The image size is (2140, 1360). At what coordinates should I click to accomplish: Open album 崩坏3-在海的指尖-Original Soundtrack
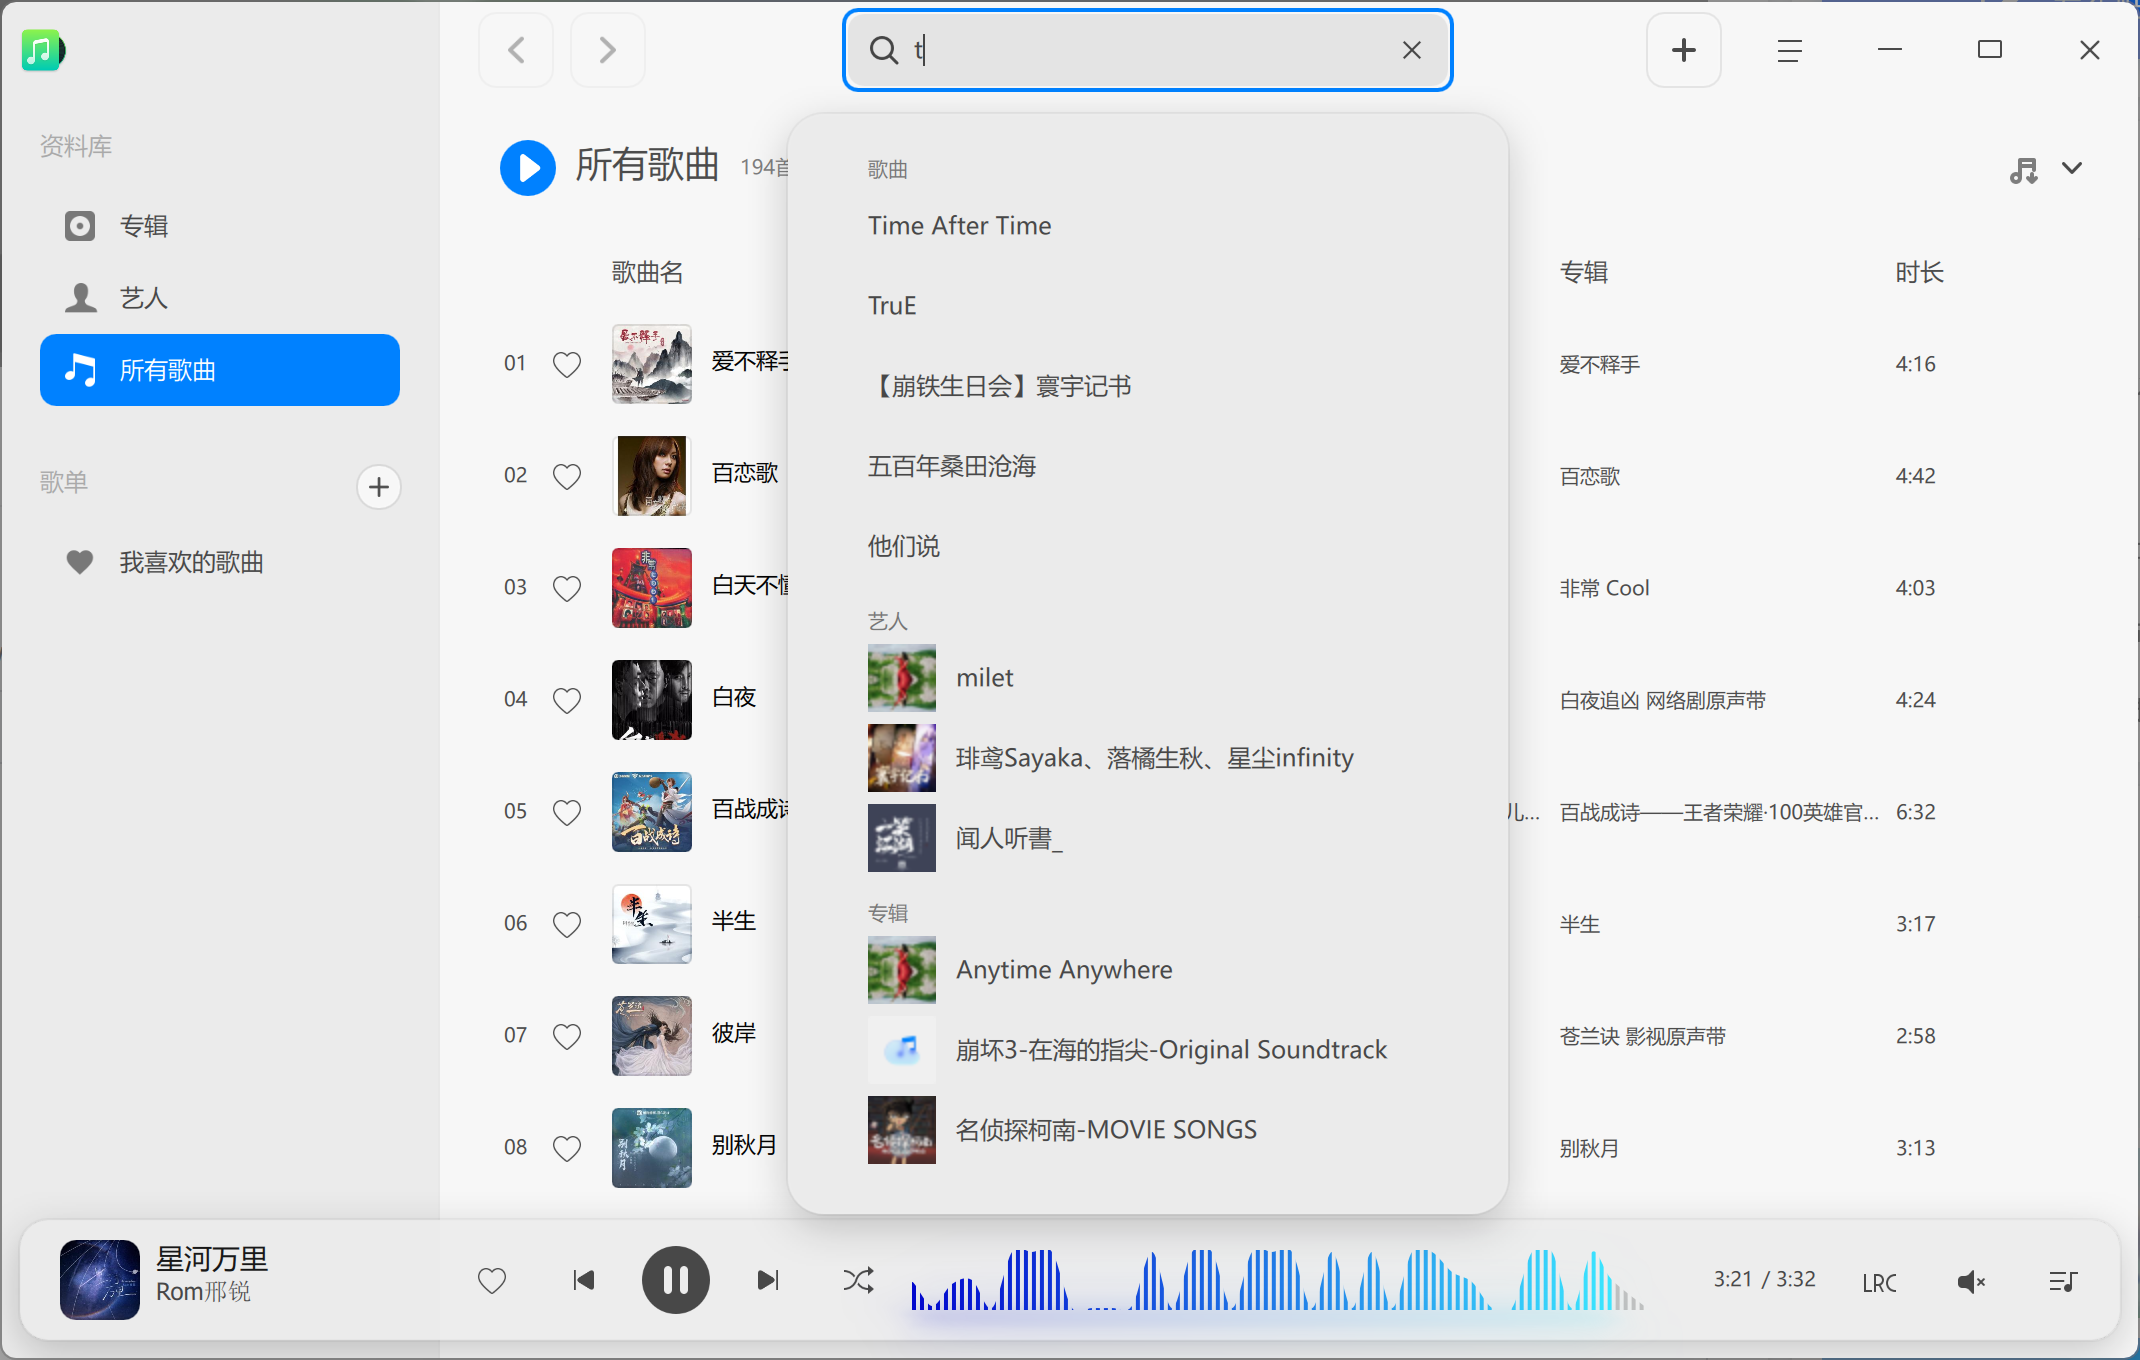point(1148,1050)
